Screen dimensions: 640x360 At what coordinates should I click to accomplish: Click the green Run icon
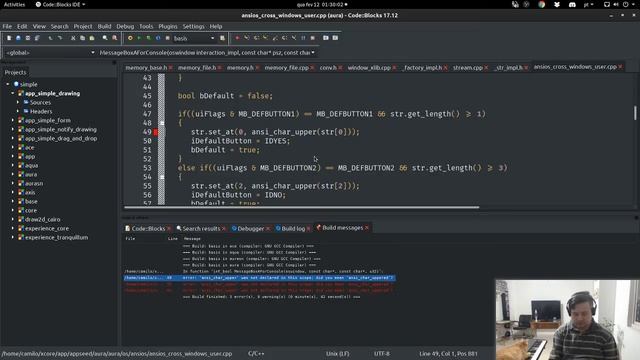139,38
